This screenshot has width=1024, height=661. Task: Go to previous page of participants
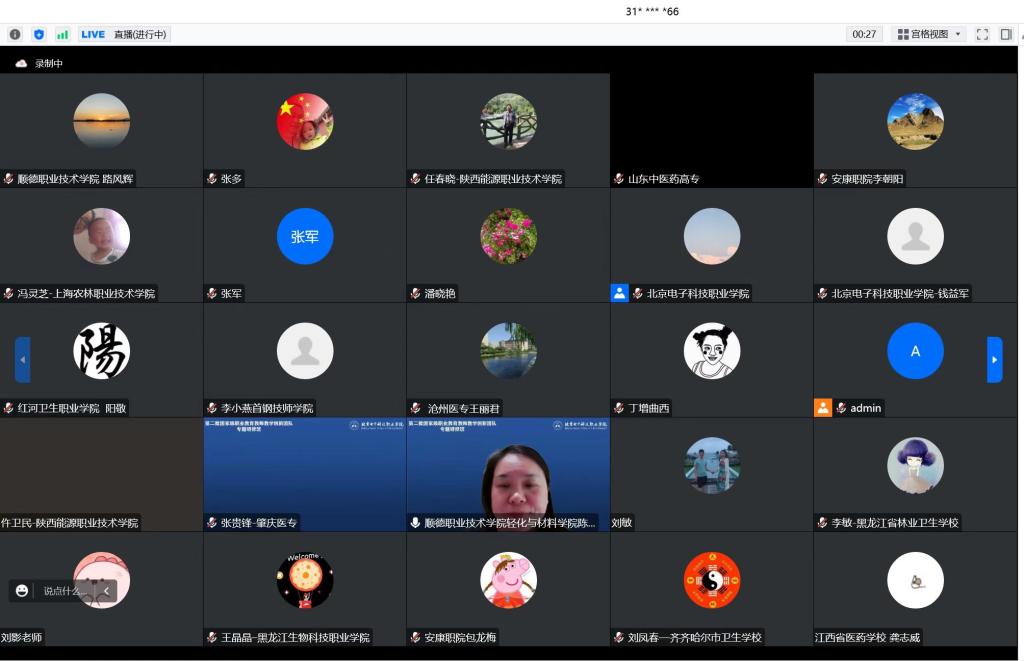pos(22,360)
